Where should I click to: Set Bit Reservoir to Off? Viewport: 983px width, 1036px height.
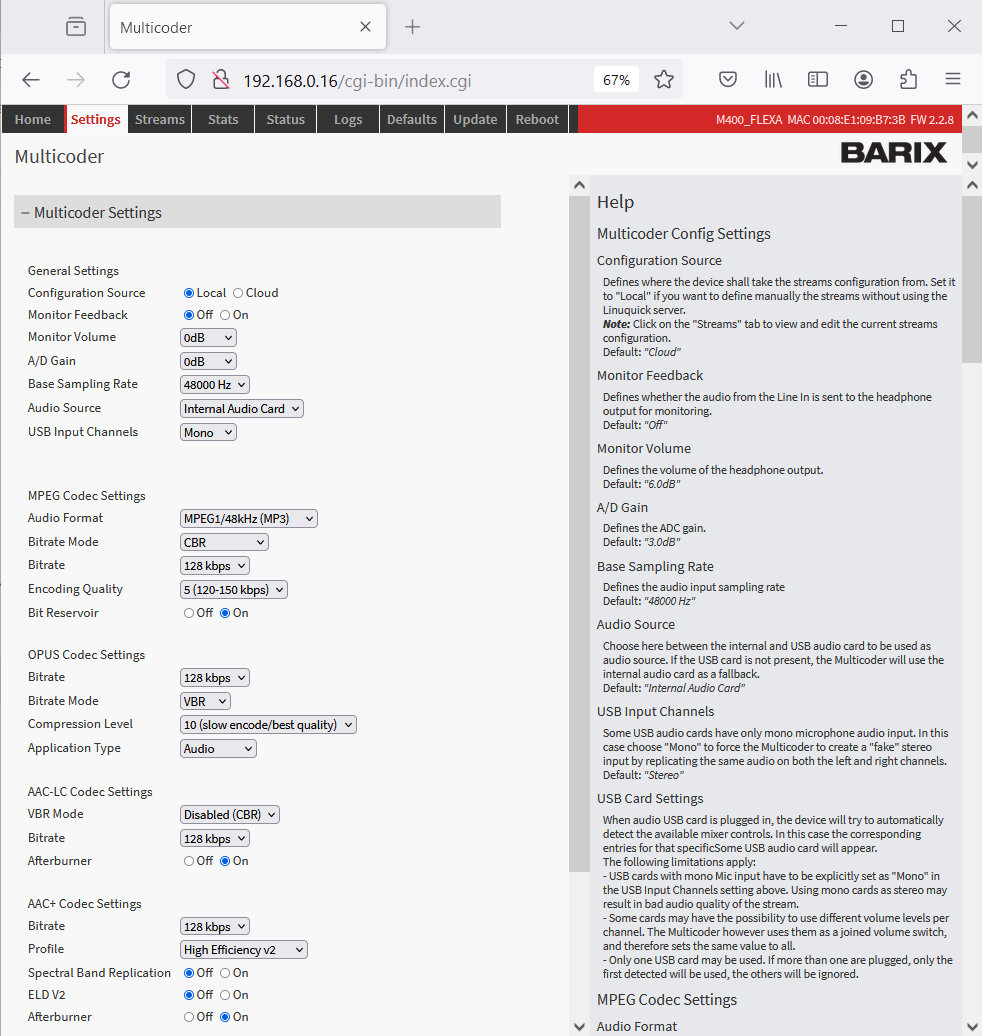(189, 613)
